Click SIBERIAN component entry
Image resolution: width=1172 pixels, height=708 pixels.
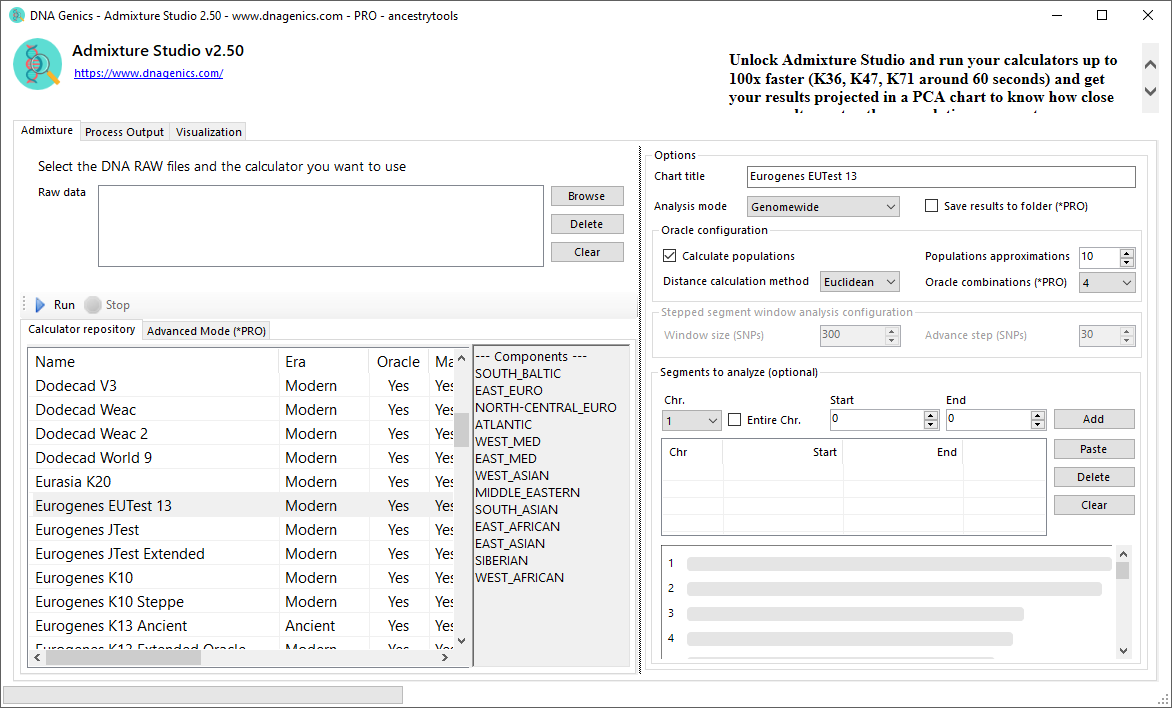[502, 560]
